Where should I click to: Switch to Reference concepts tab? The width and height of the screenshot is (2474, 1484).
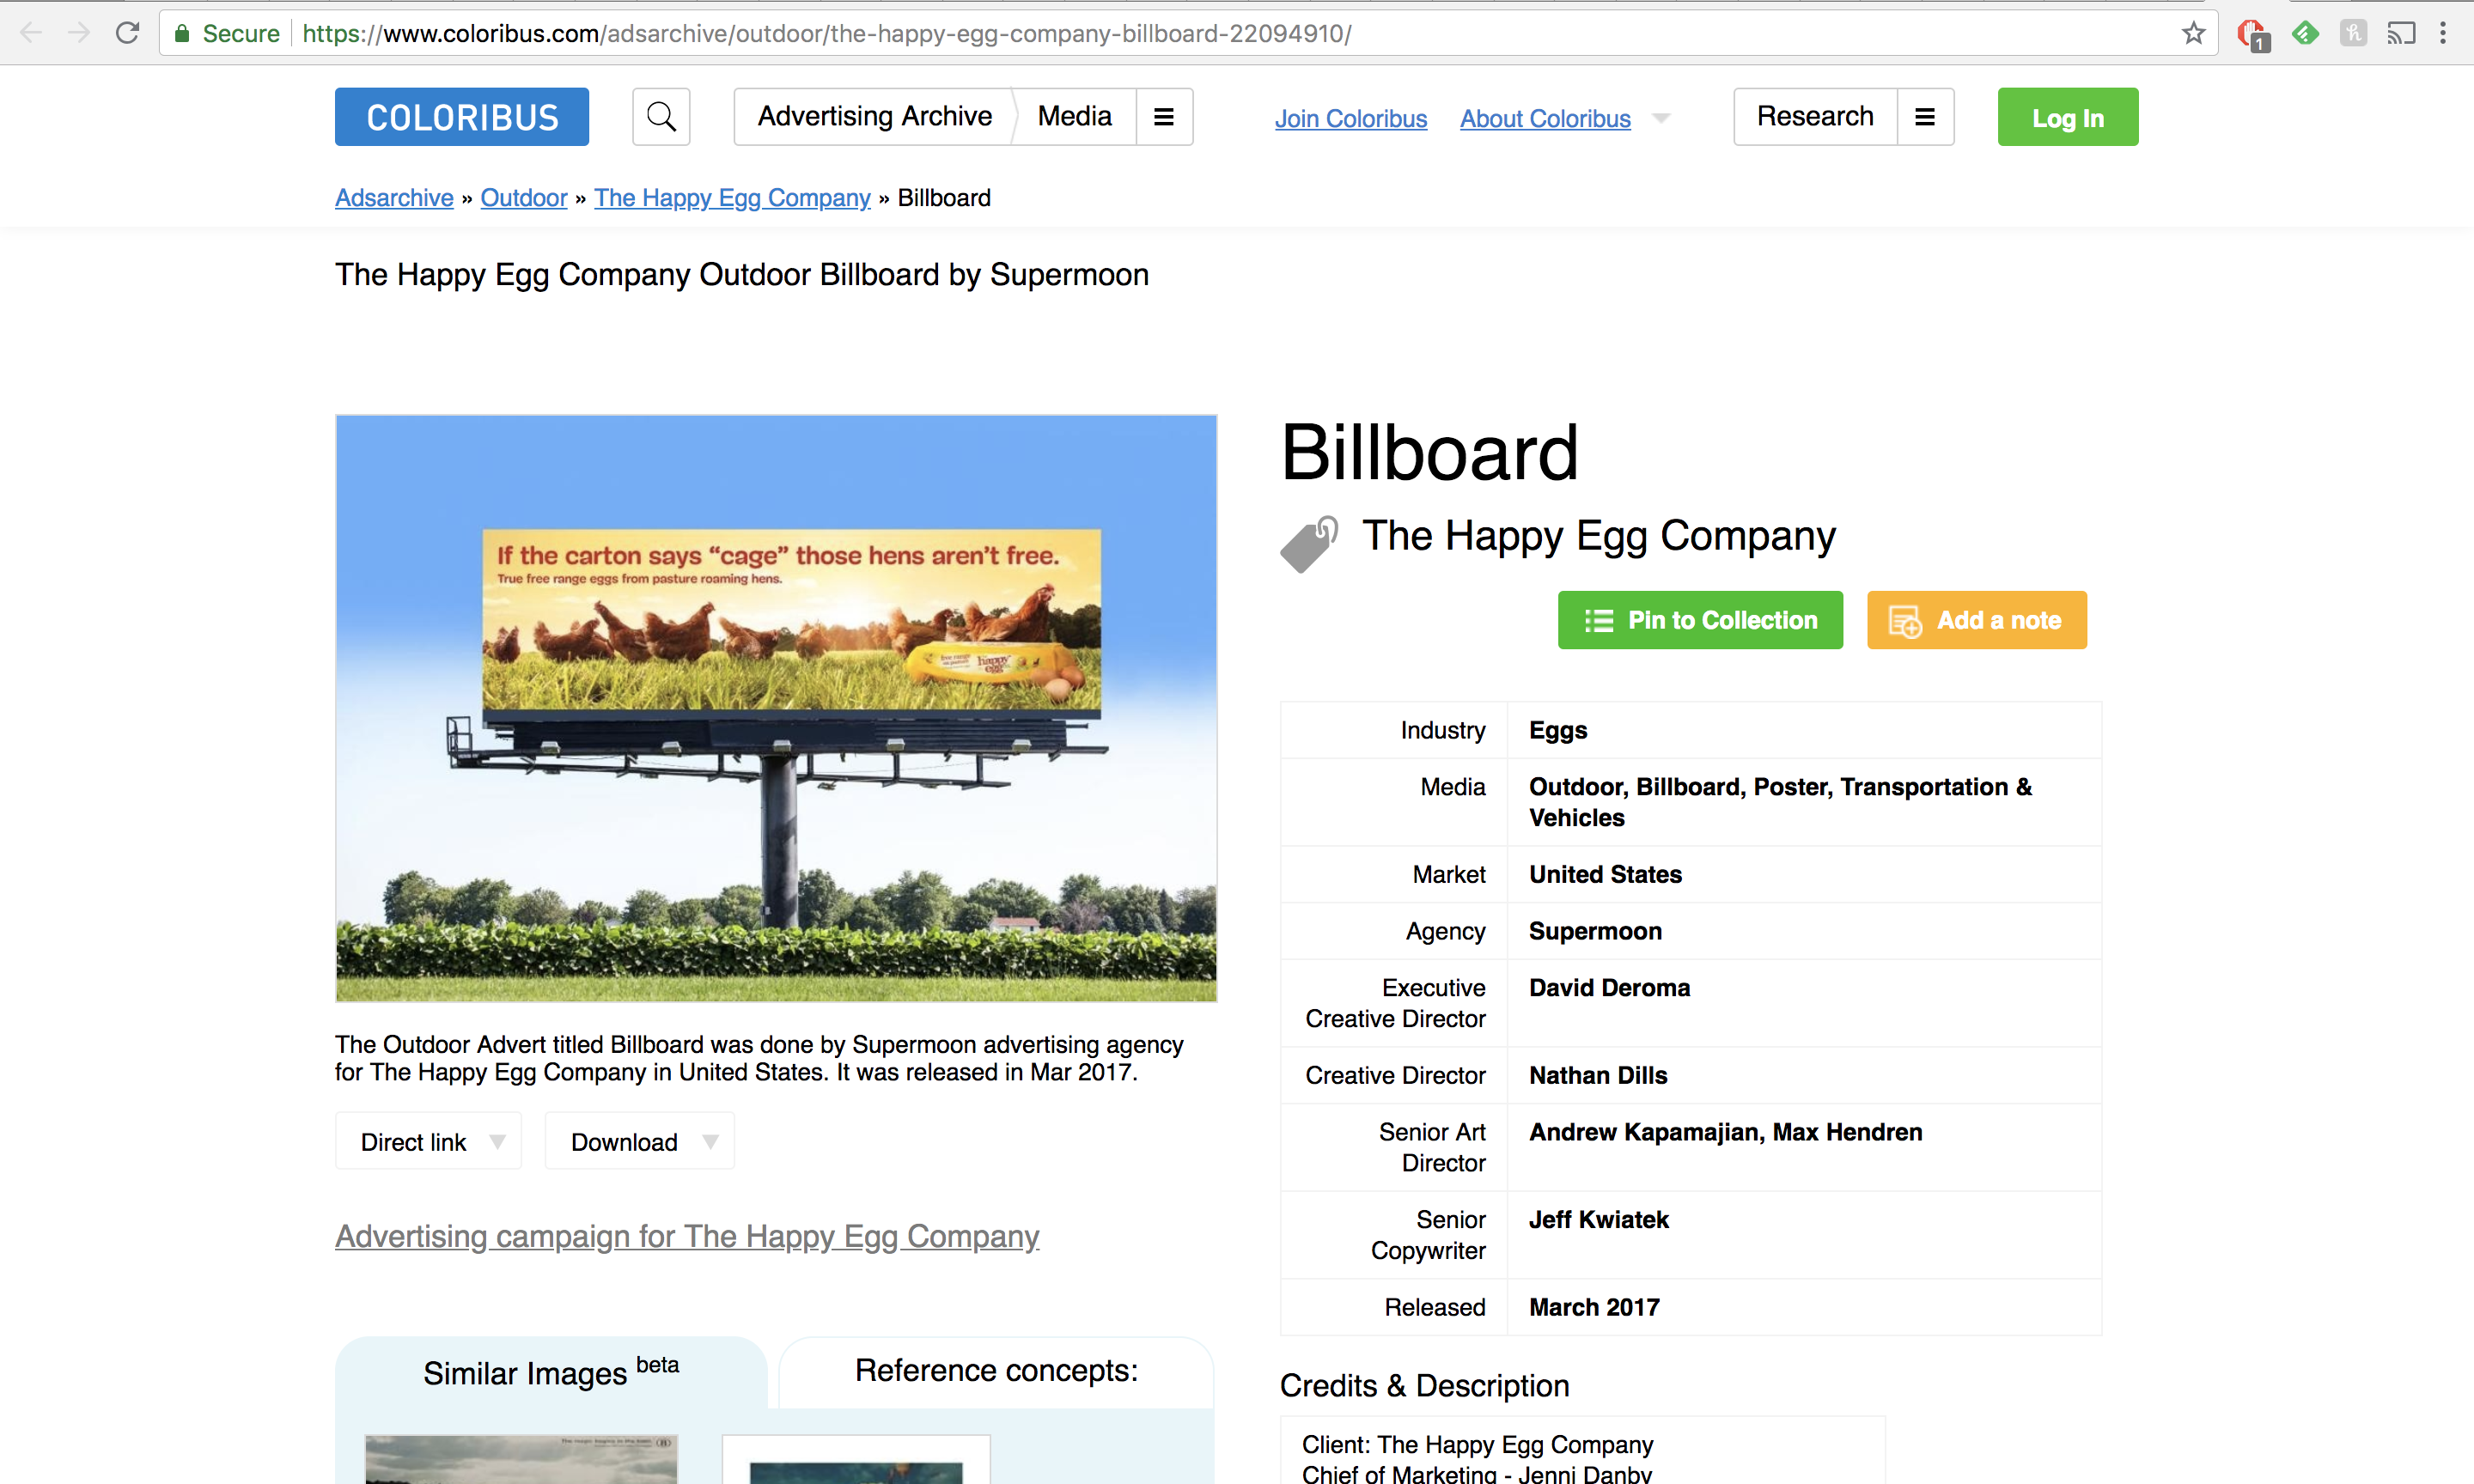996,1371
